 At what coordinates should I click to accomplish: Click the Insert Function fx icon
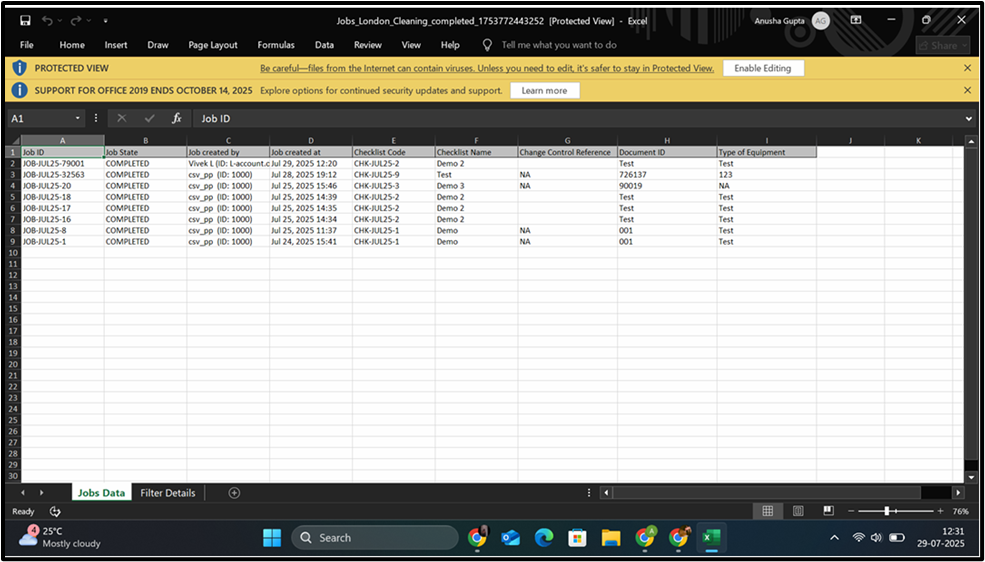[176, 118]
